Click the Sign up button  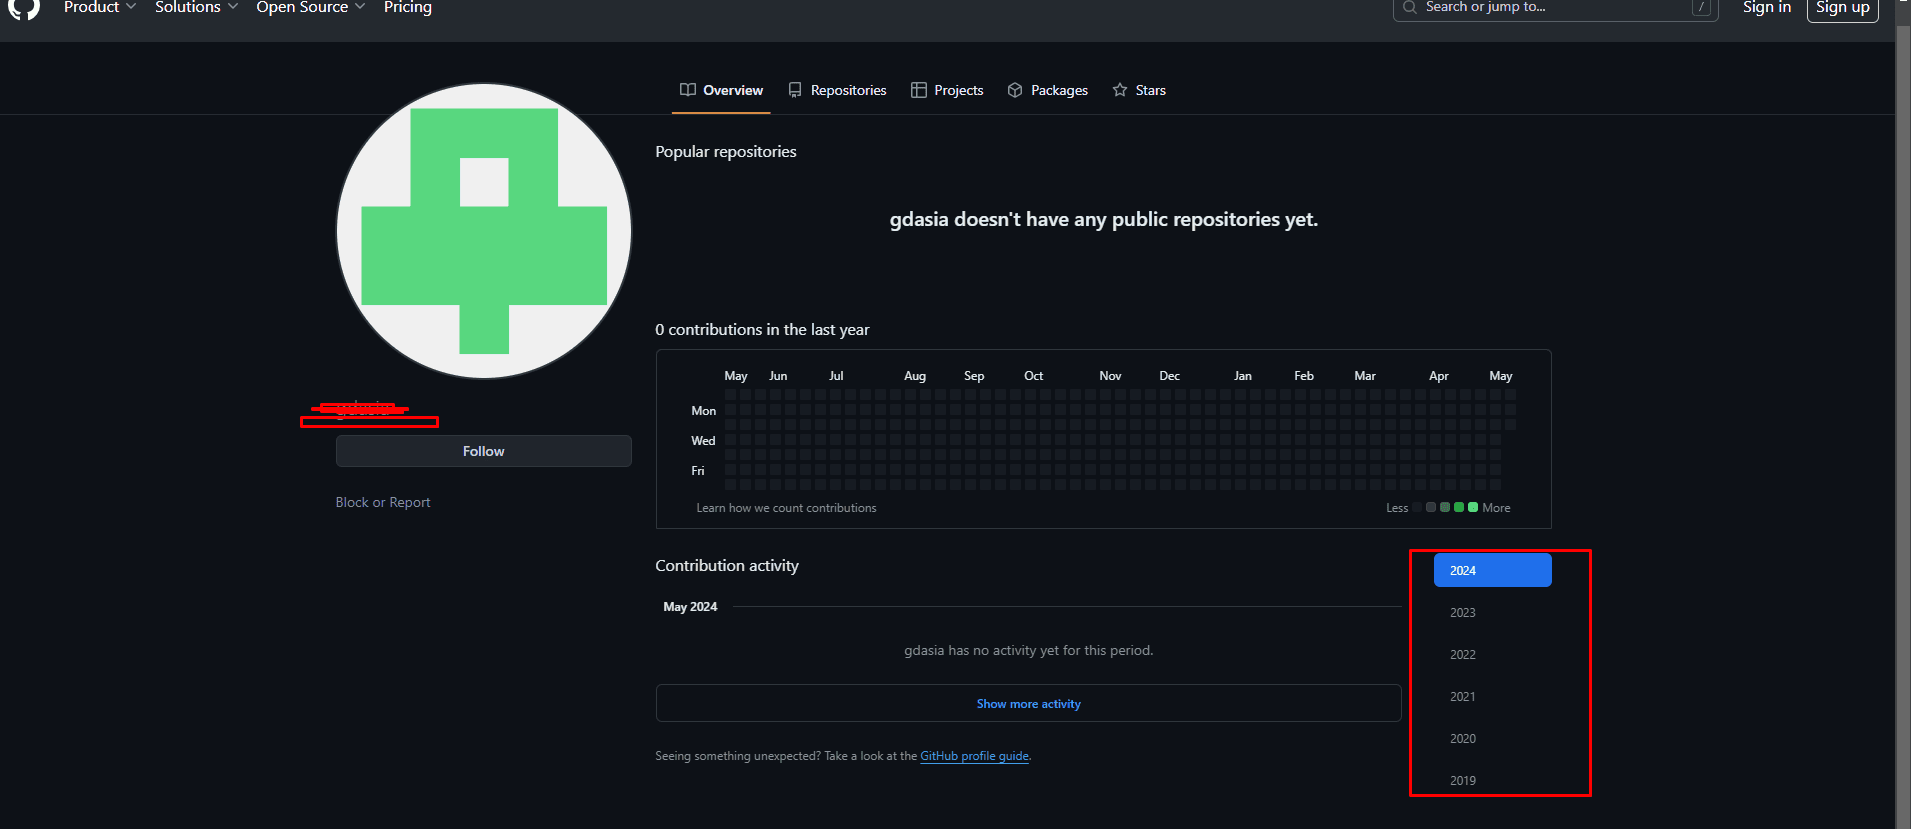click(1843, 8)
